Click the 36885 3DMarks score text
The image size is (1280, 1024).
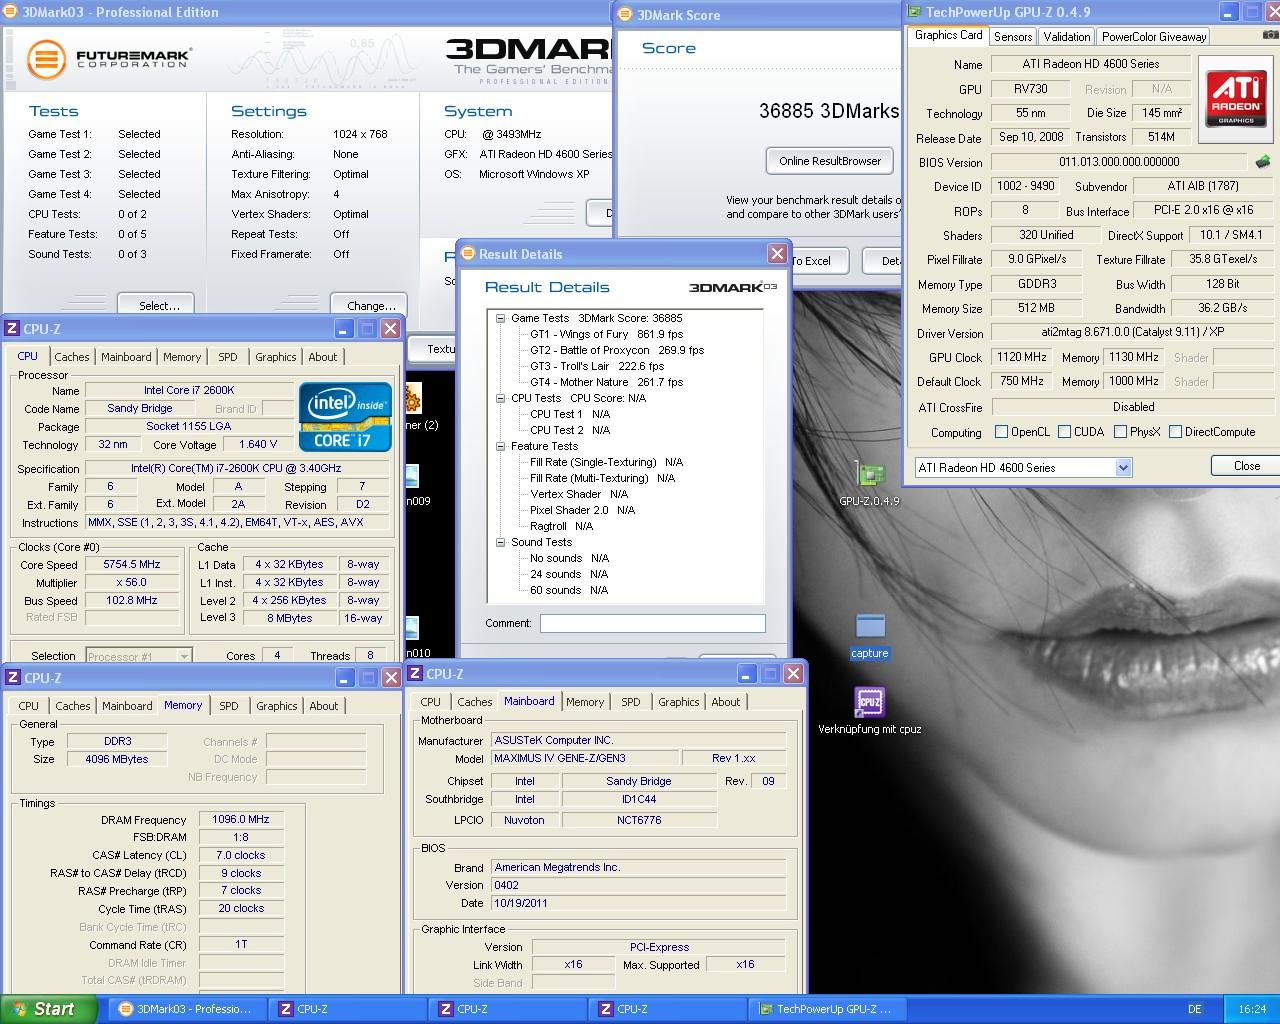point(828,111)
